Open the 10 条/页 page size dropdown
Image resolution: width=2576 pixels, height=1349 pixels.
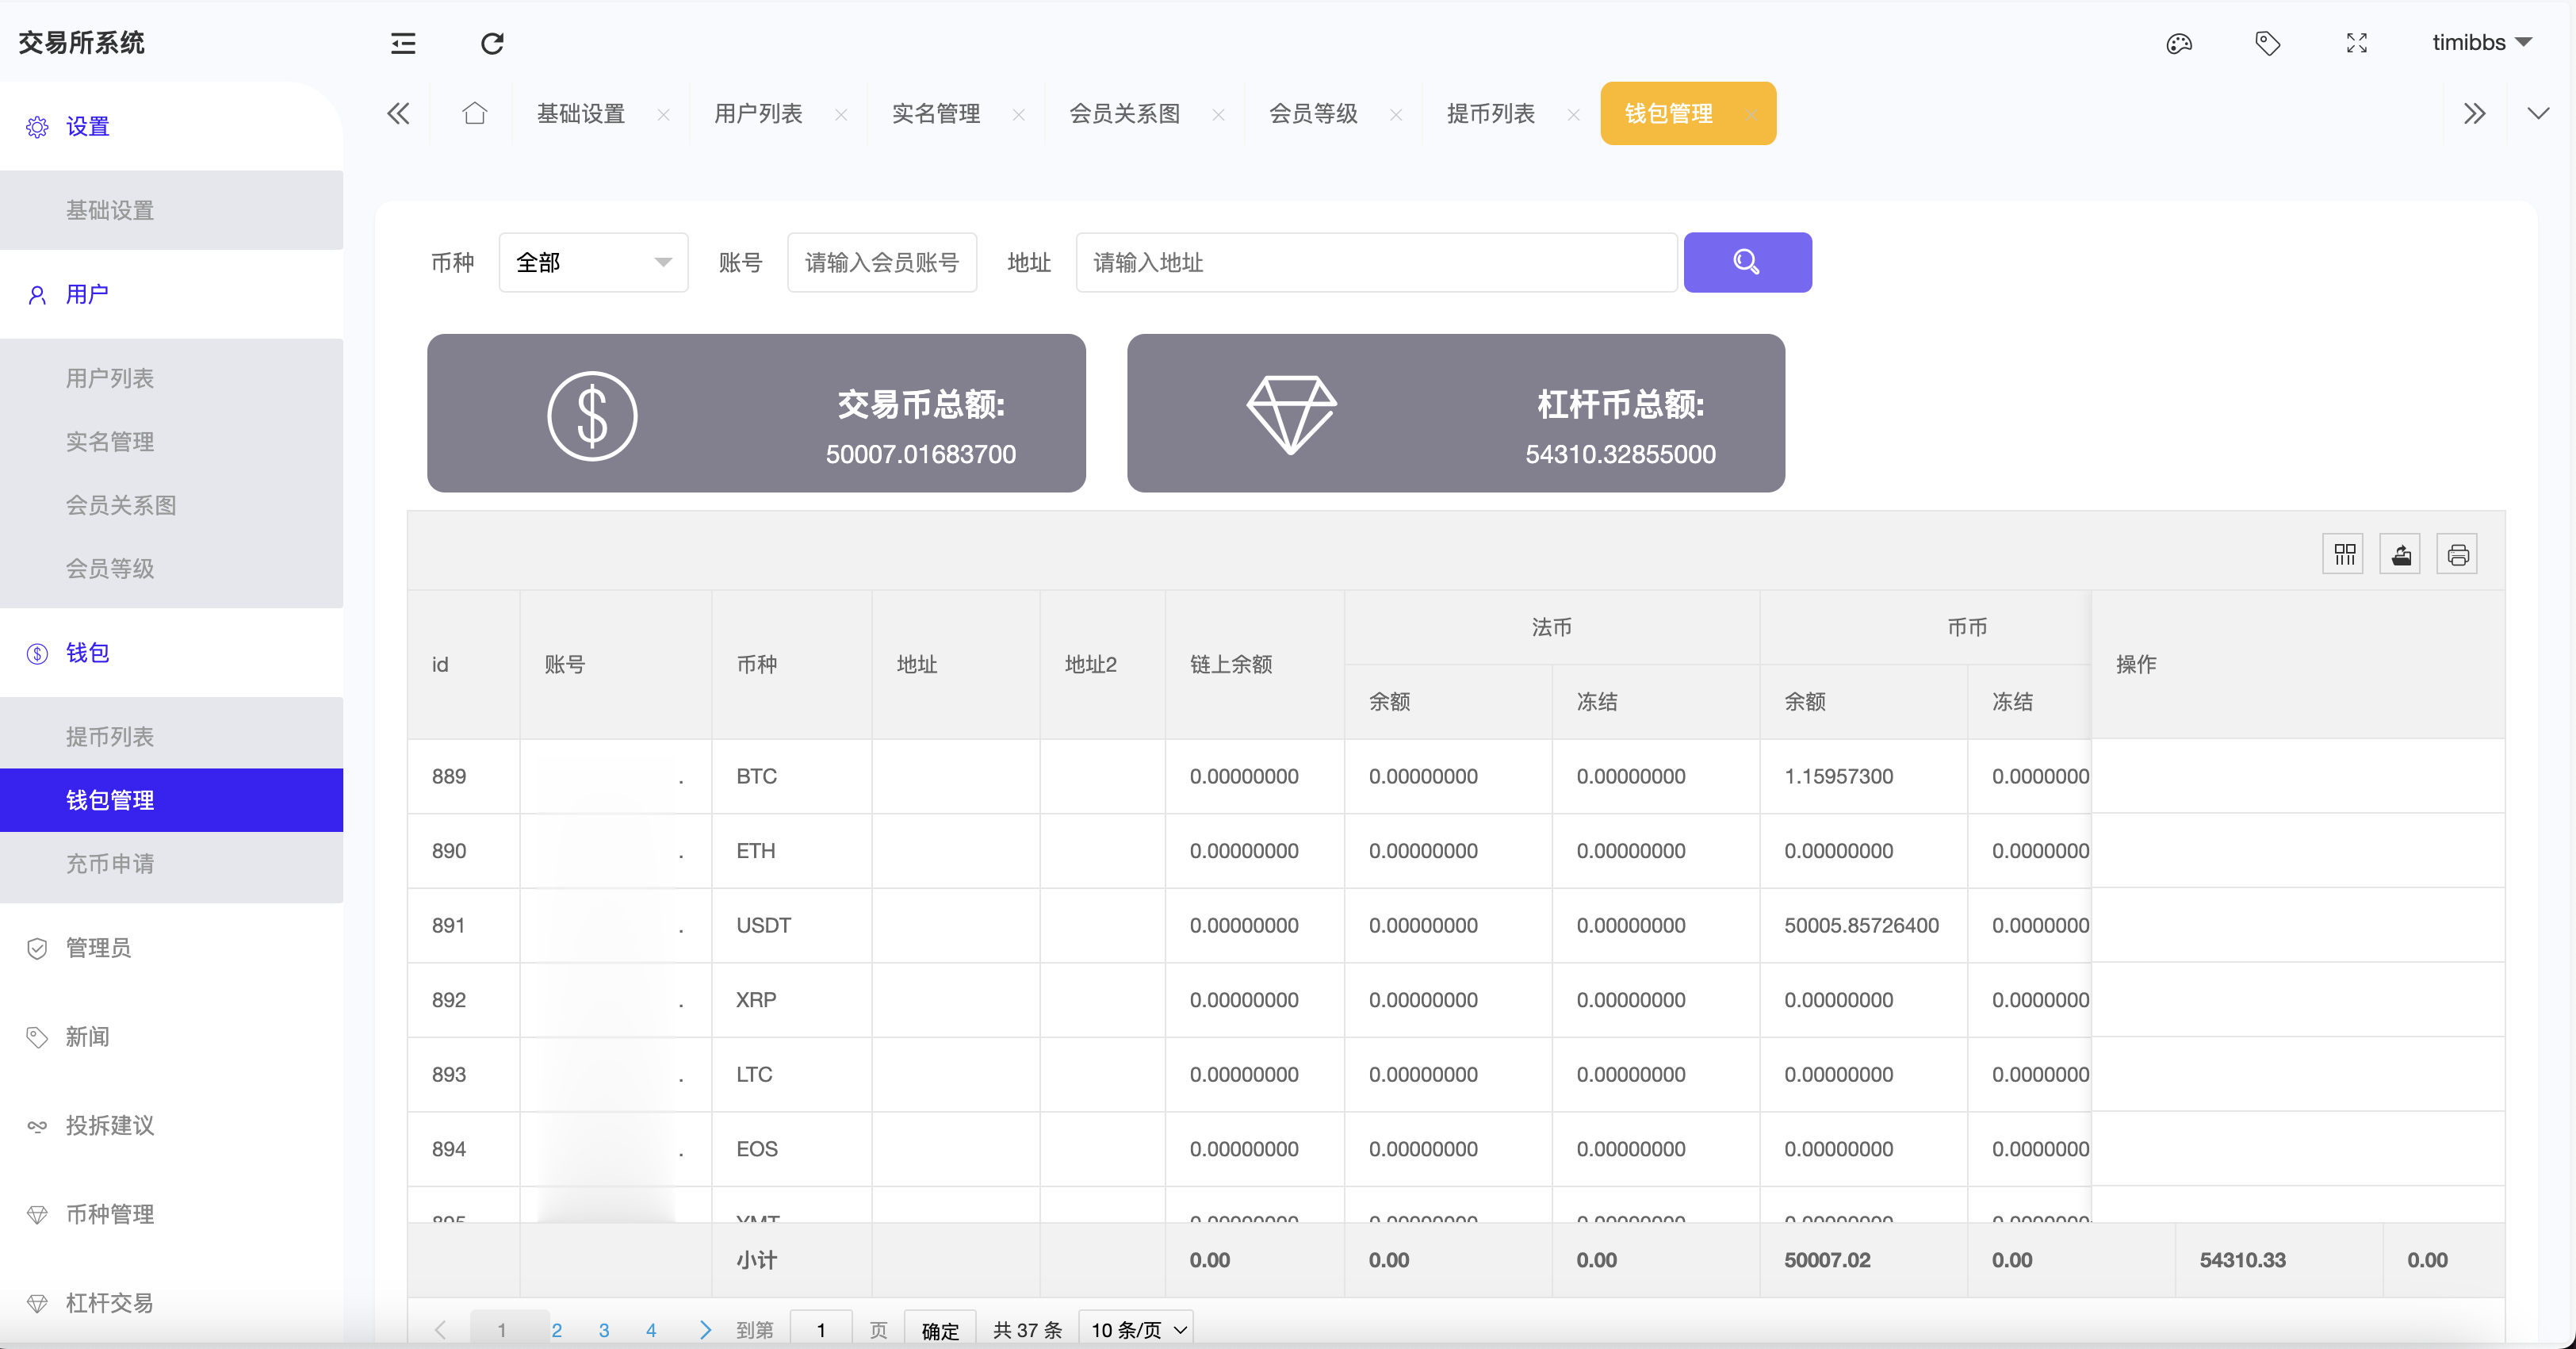[1135, 1330]
